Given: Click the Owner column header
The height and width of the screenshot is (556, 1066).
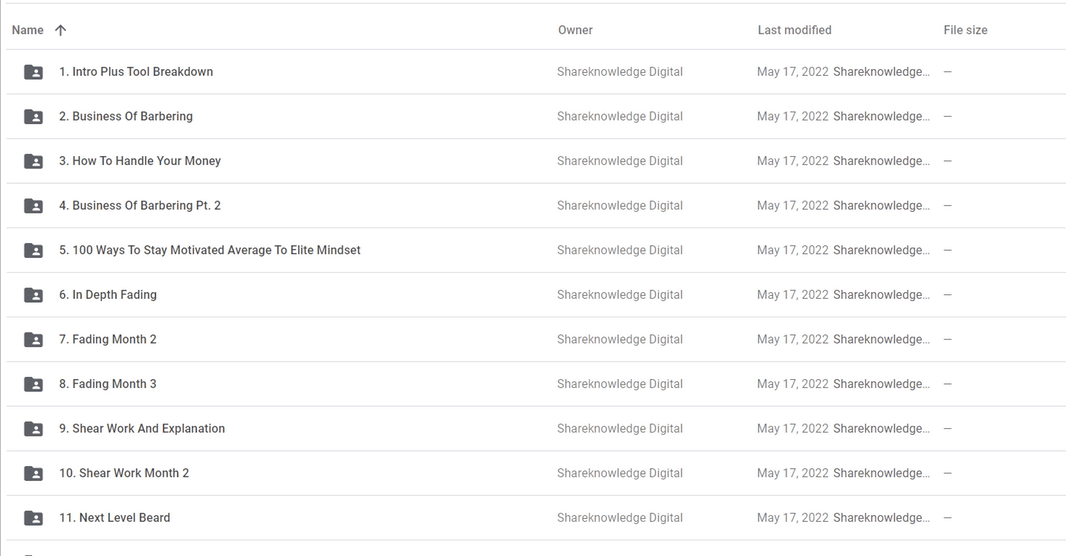Looking at the screenshot, I should pyautogui.click(x=575, y=30).
